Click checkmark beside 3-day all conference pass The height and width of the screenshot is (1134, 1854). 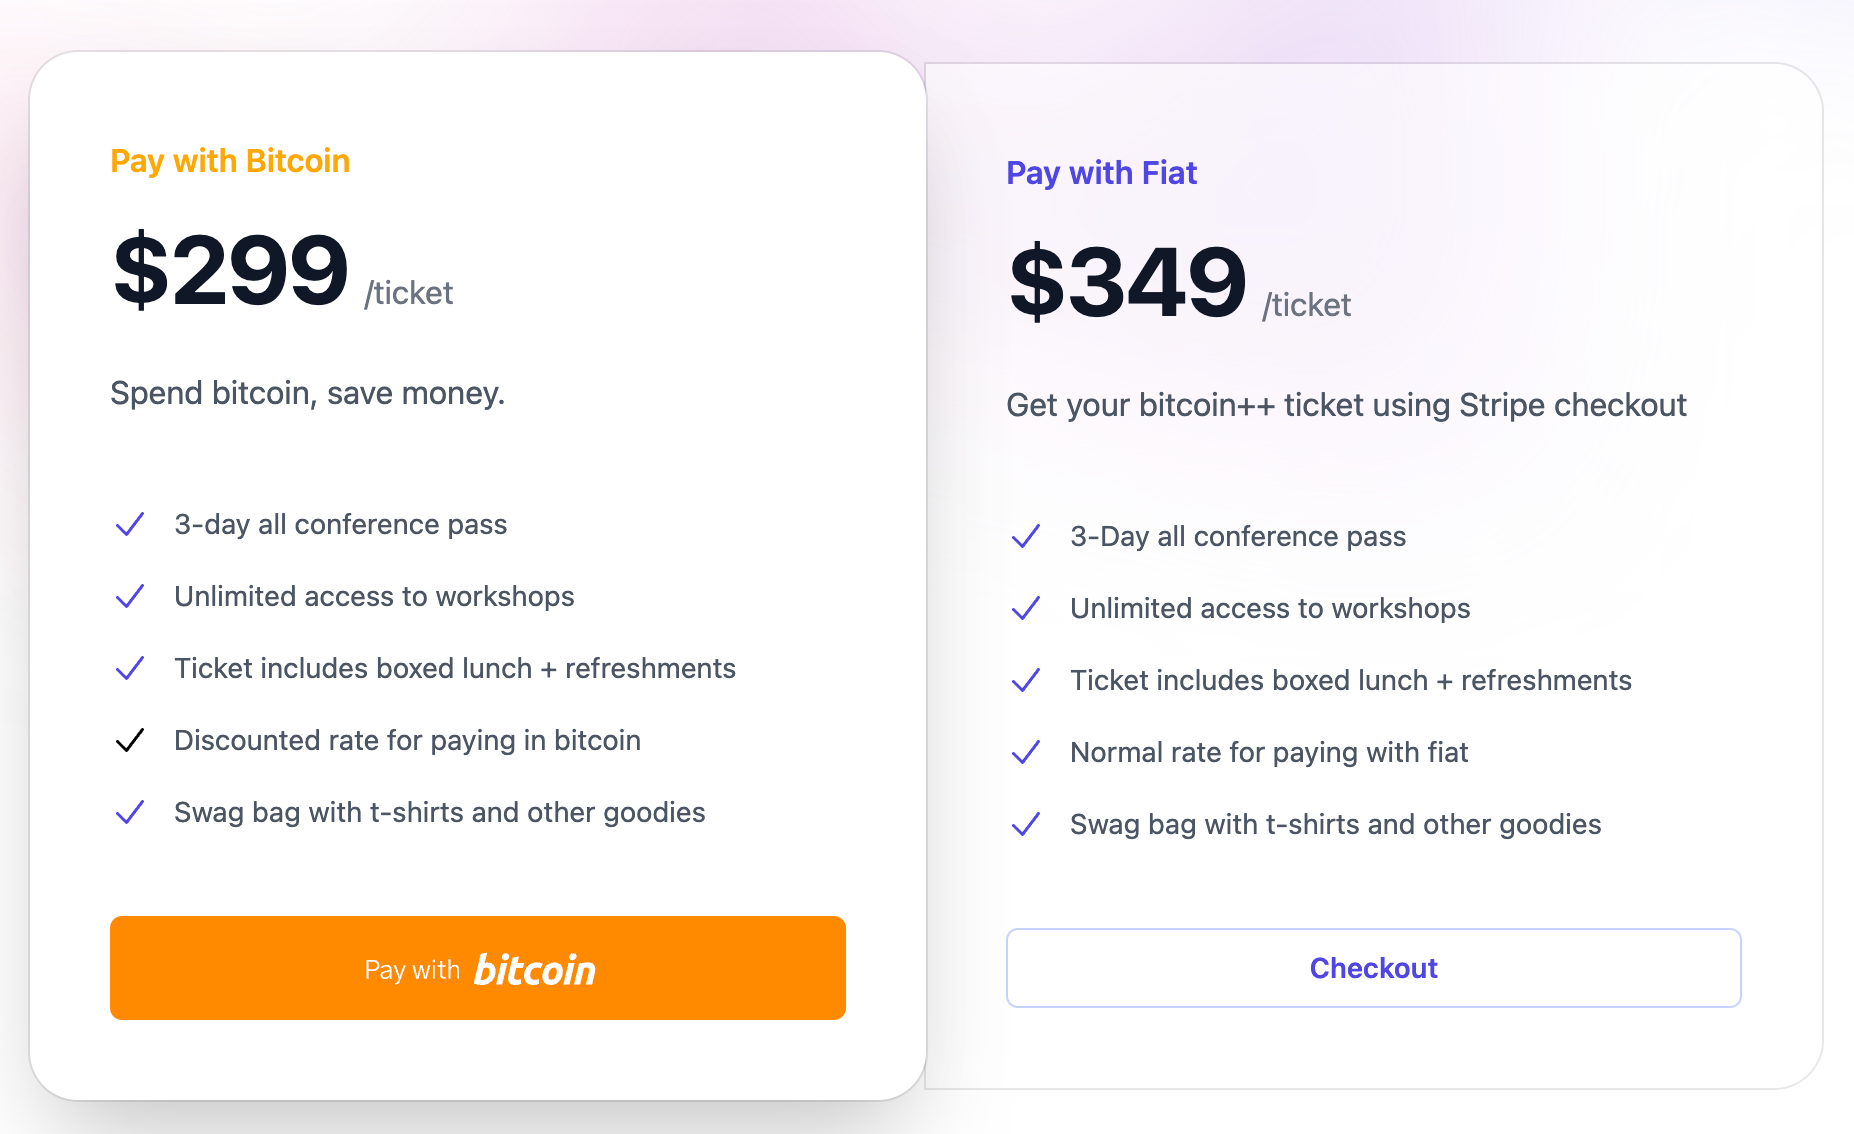tap(130, 524)
